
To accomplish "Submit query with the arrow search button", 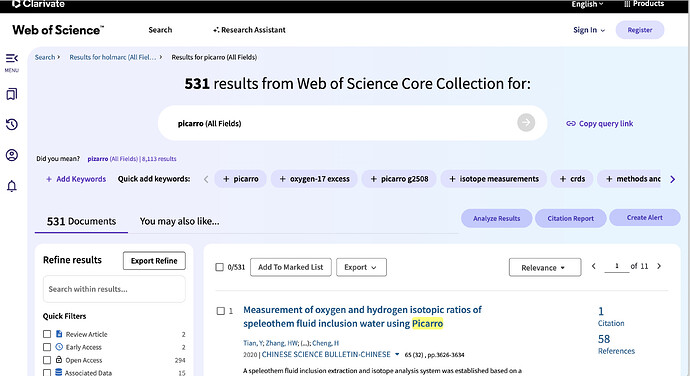I will point(526,123).
